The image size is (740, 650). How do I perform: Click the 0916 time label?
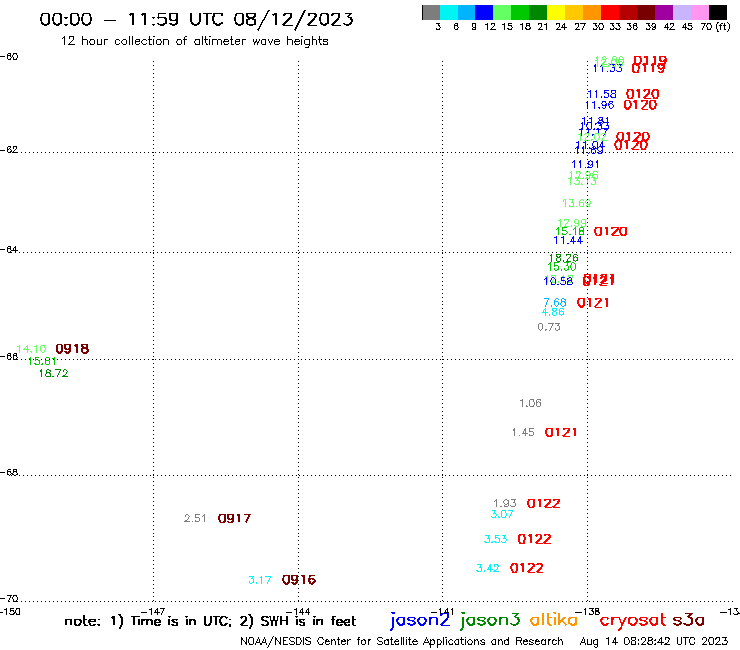pyautogui.click(x=299, y=580)
